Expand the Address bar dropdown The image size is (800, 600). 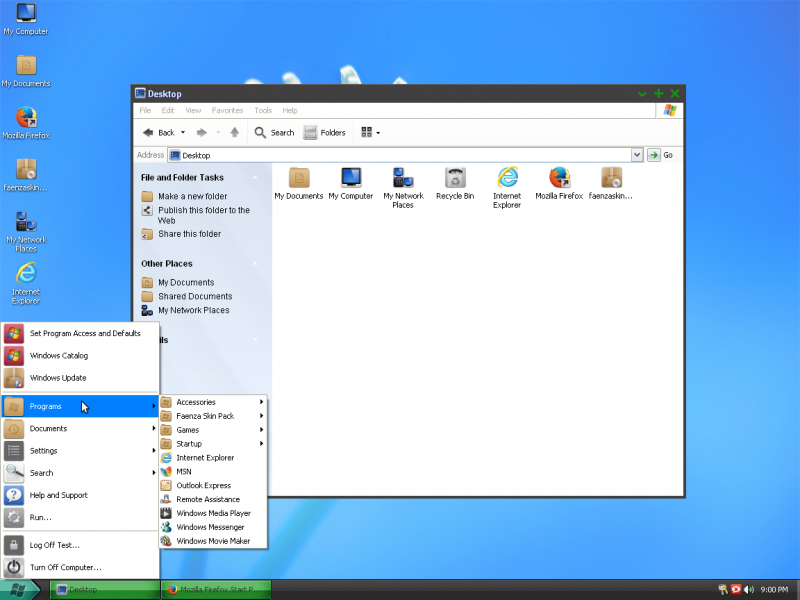tap(637, 155)
